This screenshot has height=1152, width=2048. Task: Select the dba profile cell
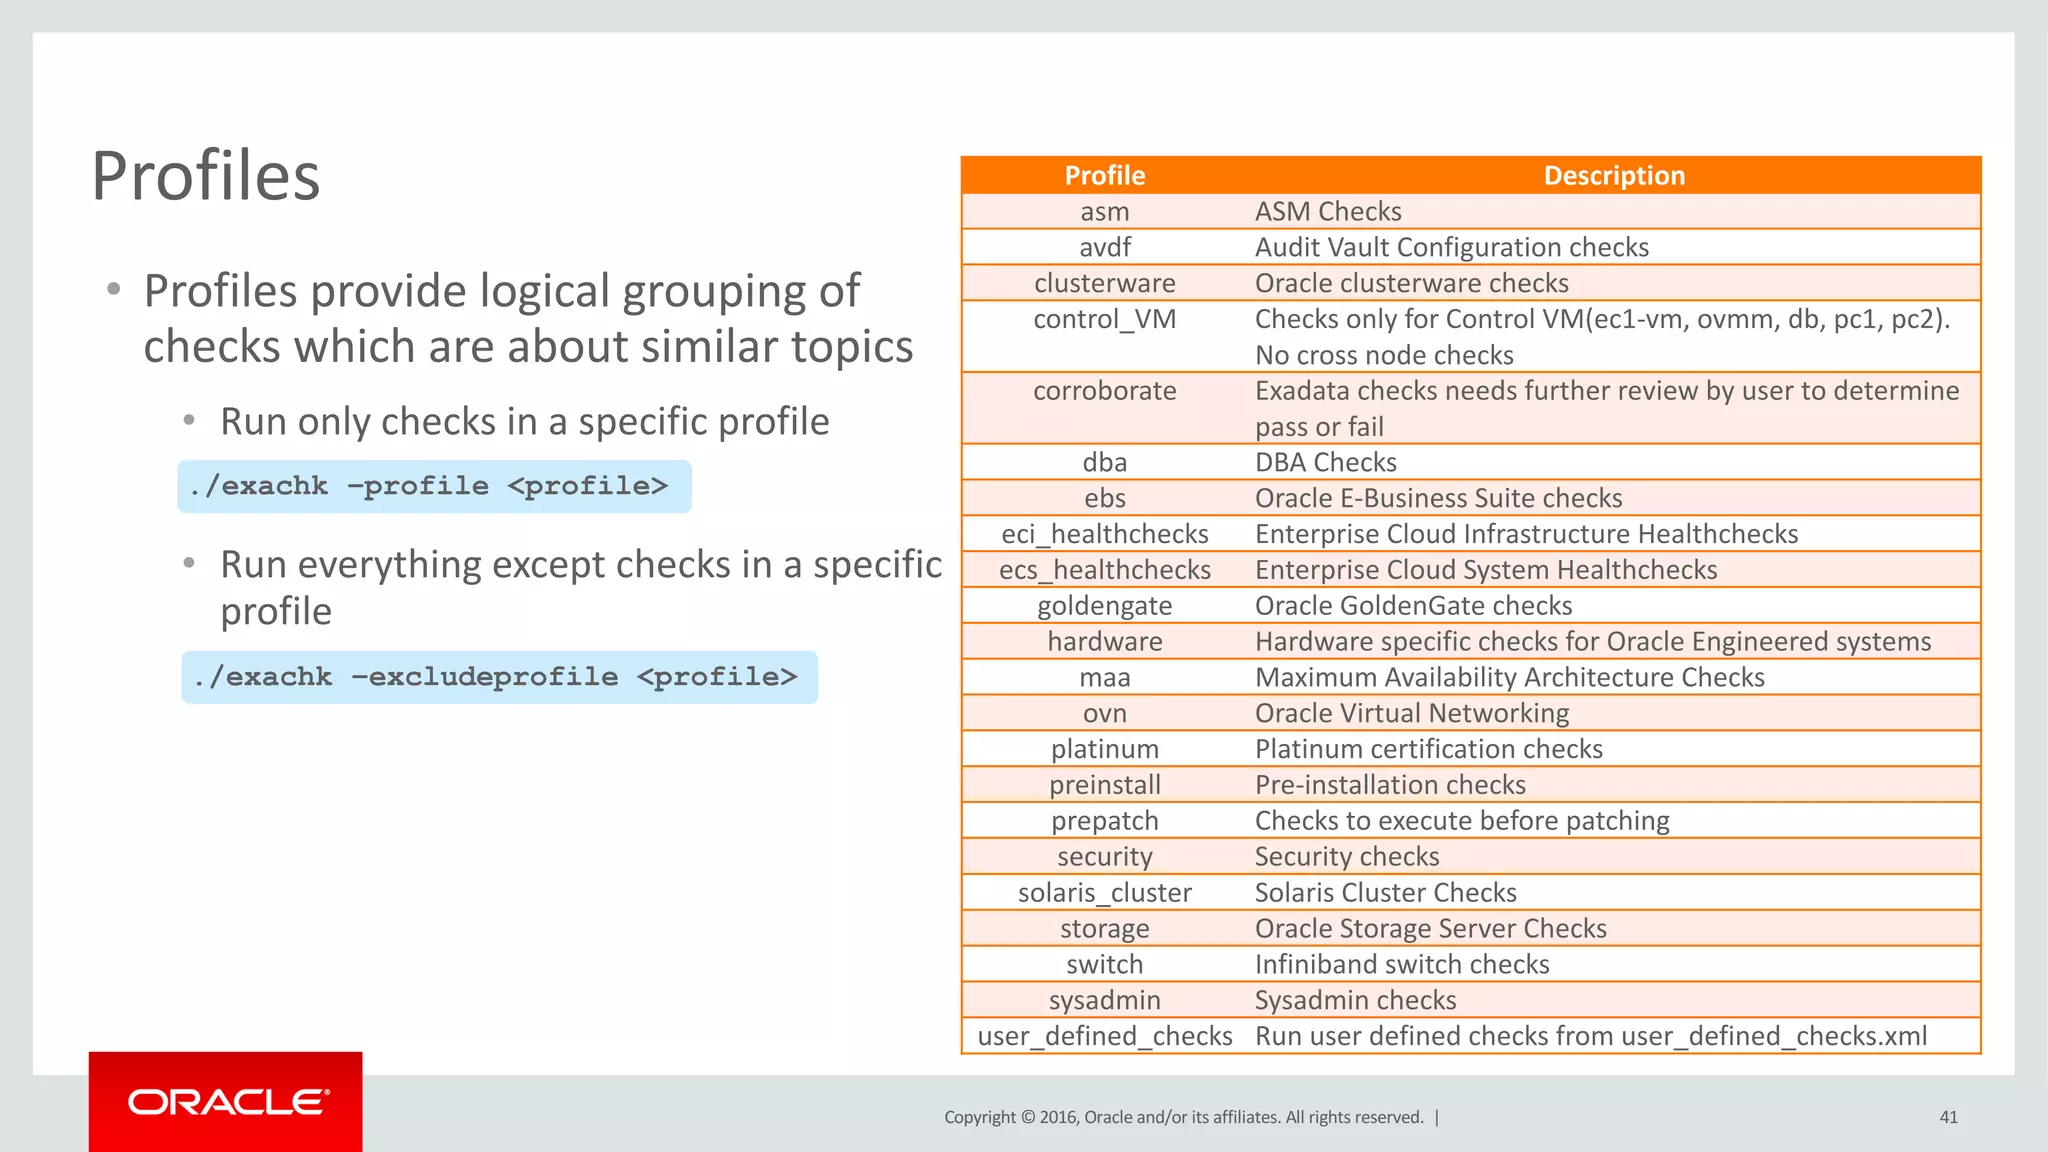click(x=1105, y=462)
